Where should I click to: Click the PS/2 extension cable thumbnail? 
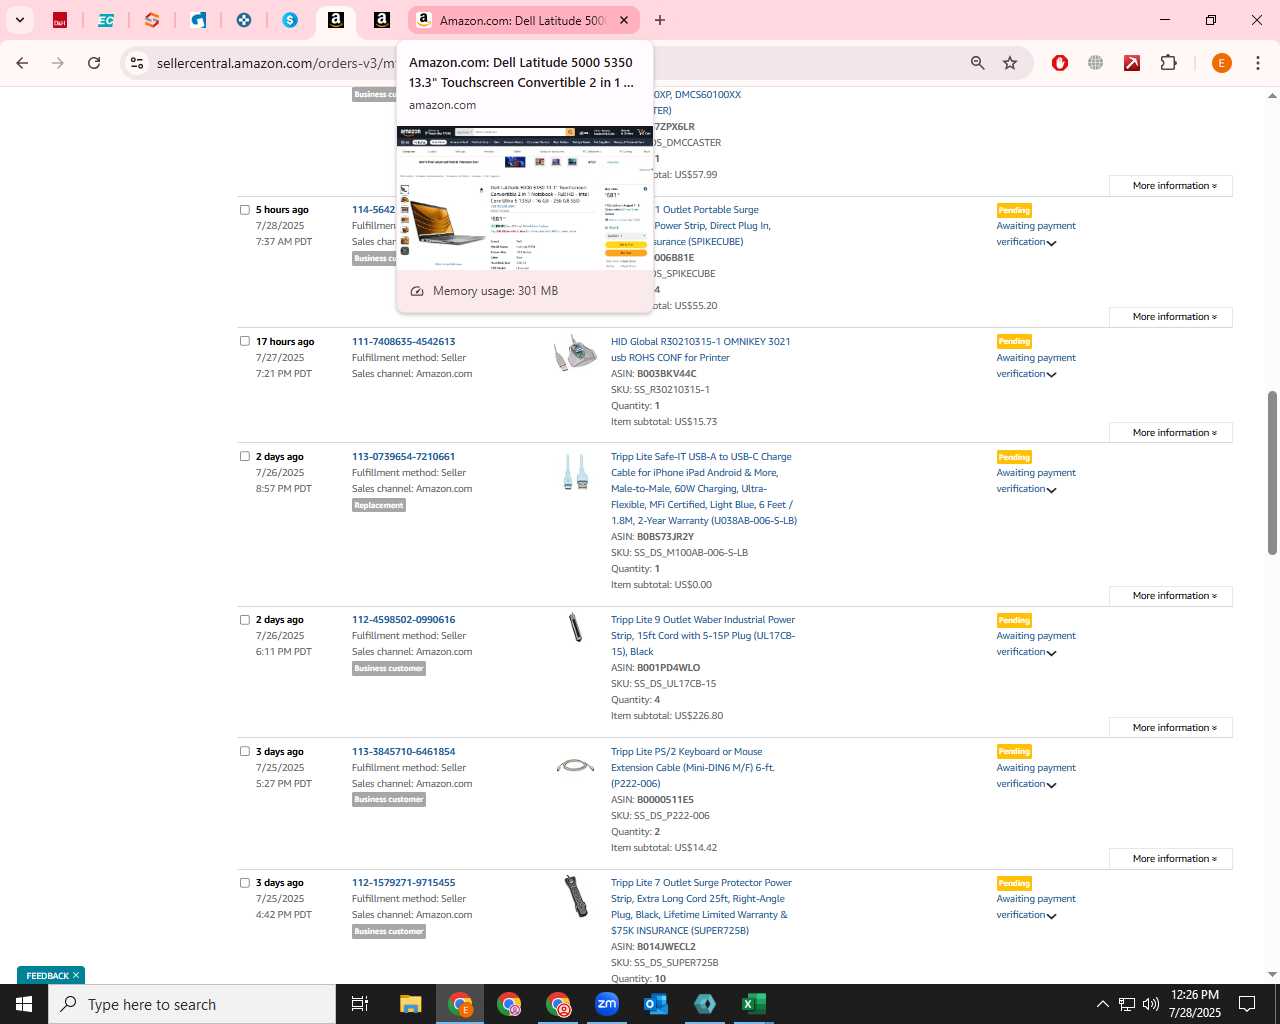(575, 766)
